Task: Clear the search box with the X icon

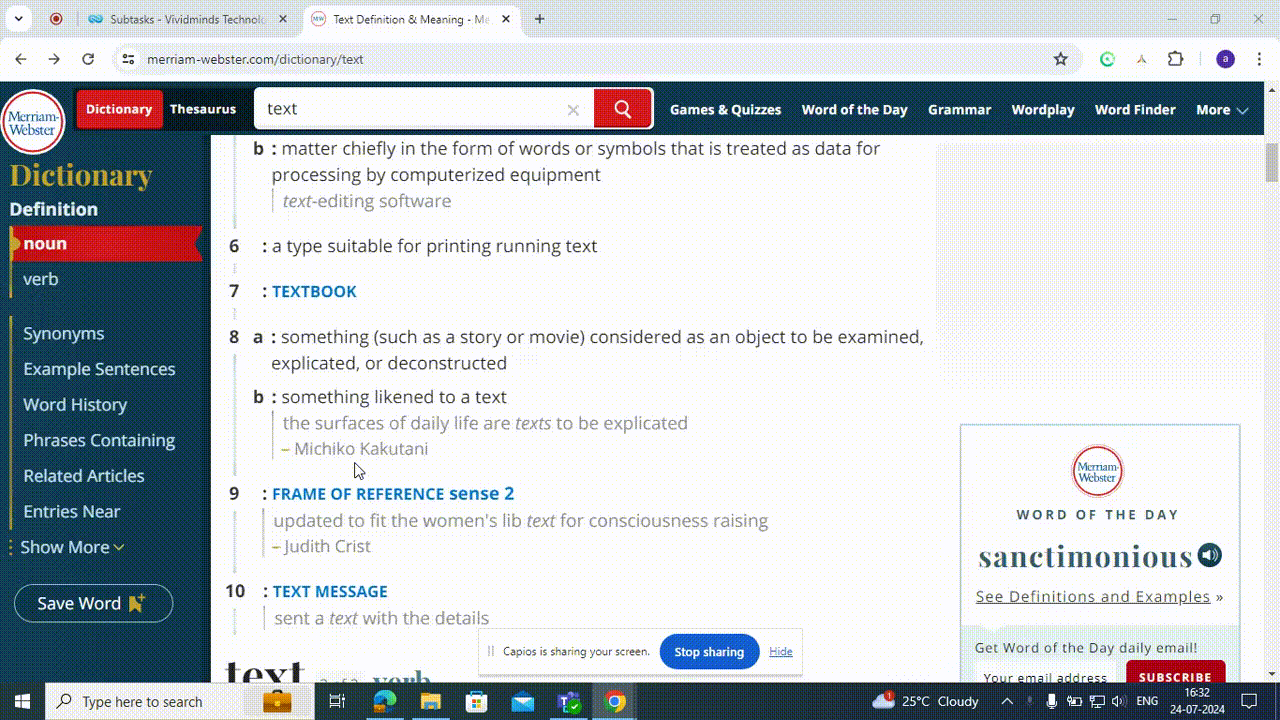Action: [573, 110]
